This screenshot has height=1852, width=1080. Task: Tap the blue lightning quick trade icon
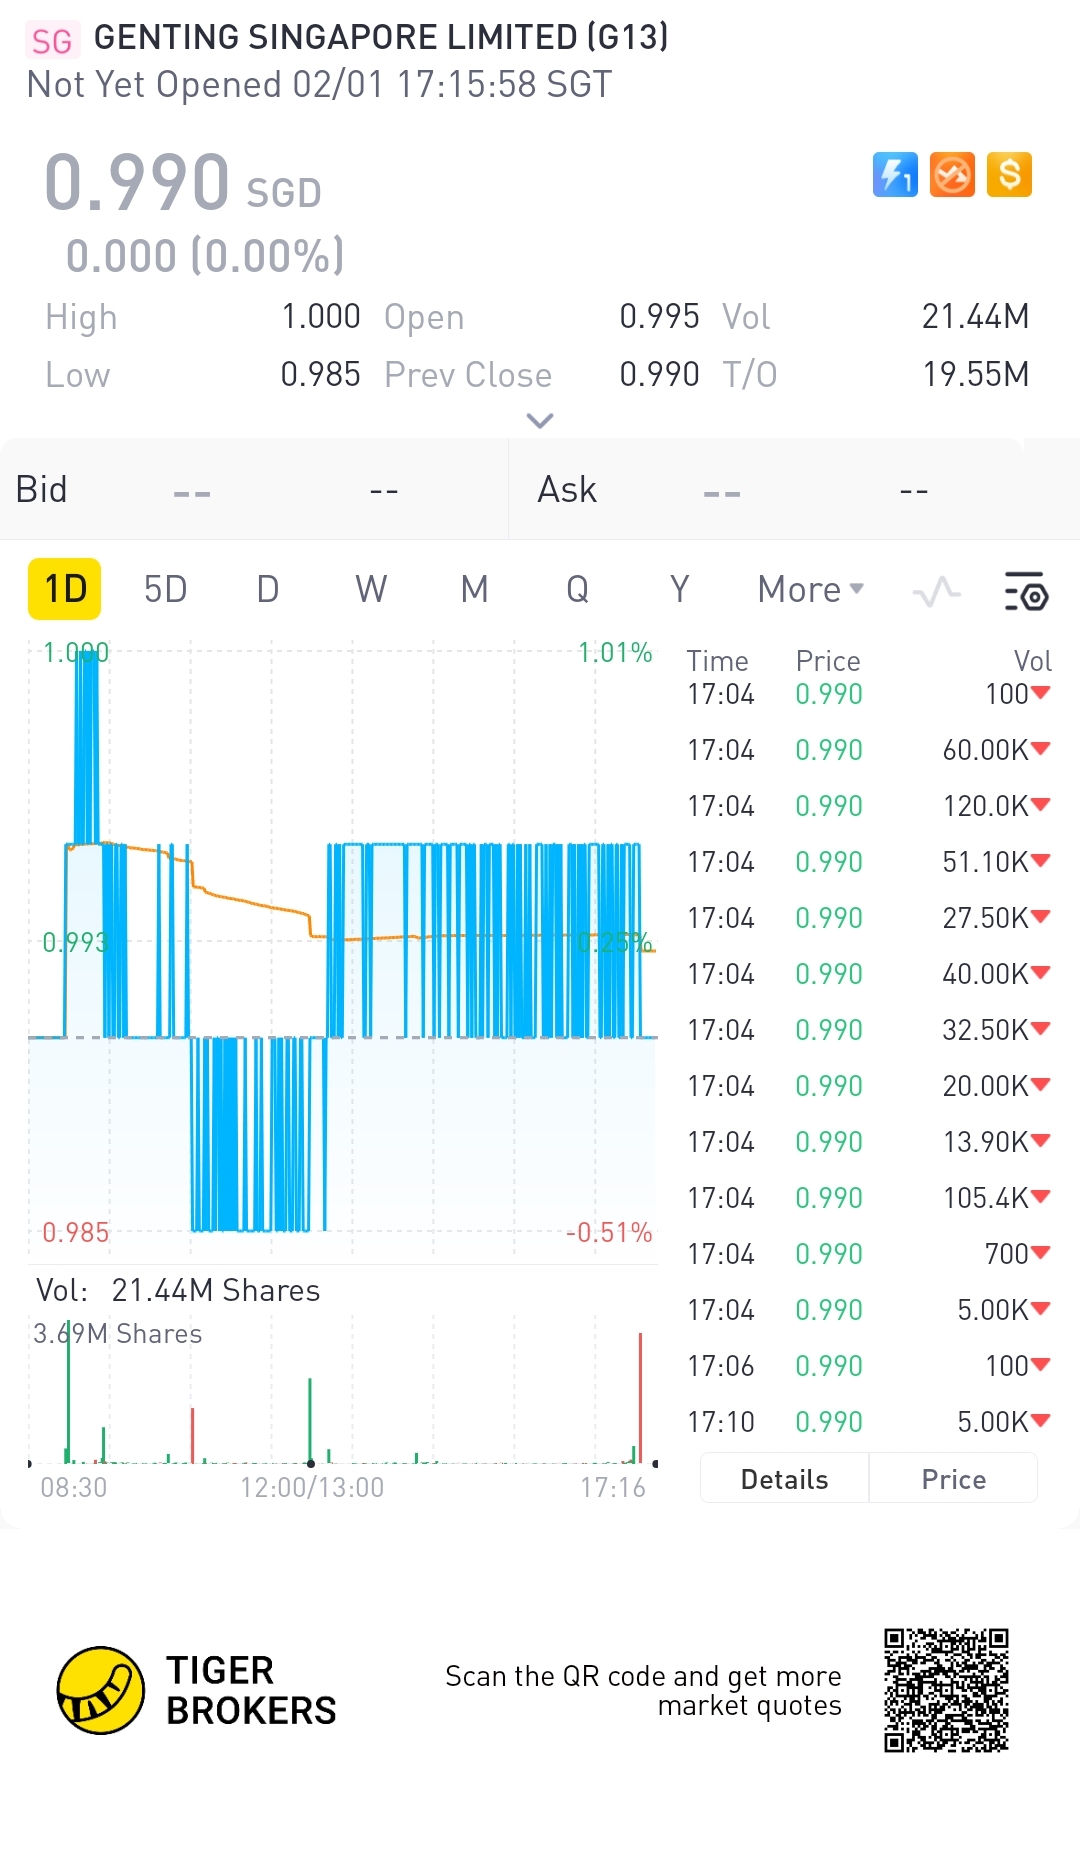895,175
